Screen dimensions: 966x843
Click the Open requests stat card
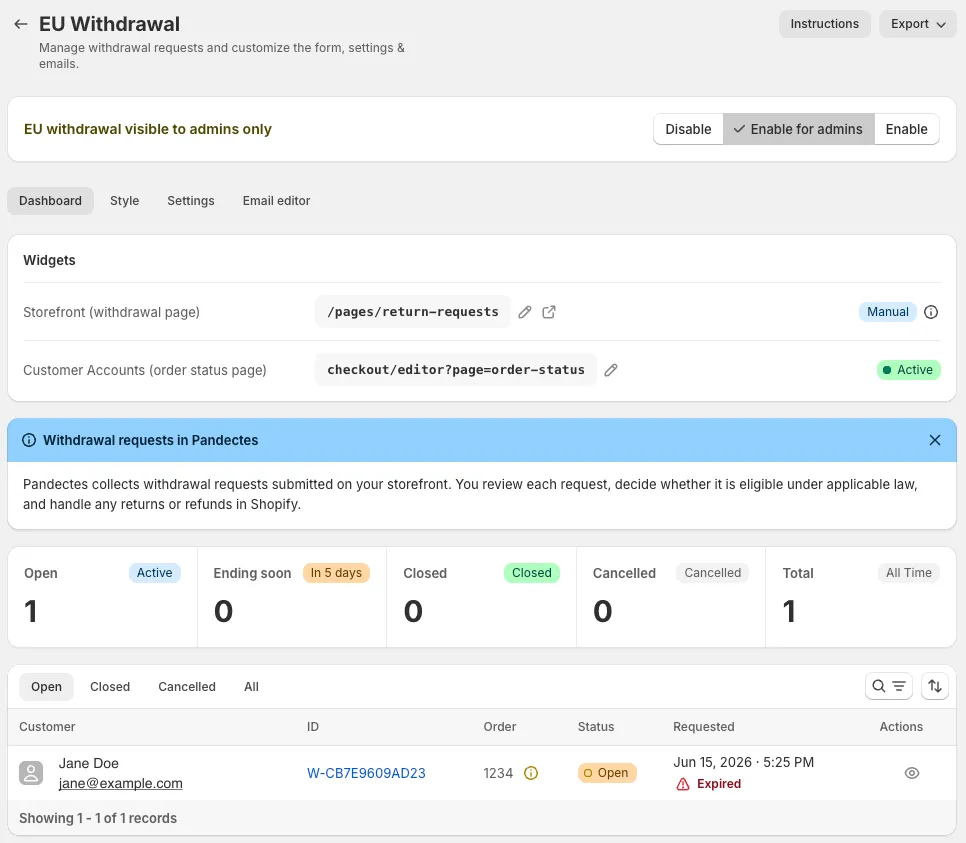click(x=102, y=597)
